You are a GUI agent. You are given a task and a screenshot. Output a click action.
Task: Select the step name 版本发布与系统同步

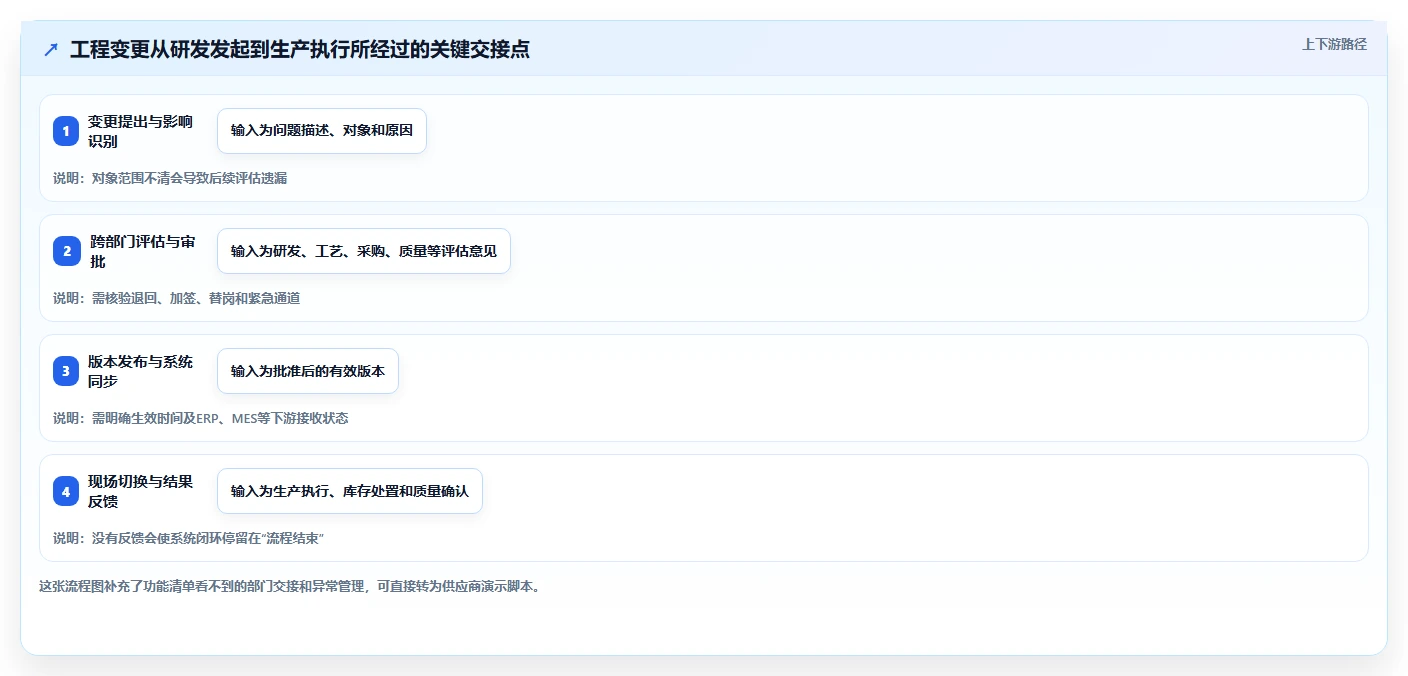click(x=140, y=371)
